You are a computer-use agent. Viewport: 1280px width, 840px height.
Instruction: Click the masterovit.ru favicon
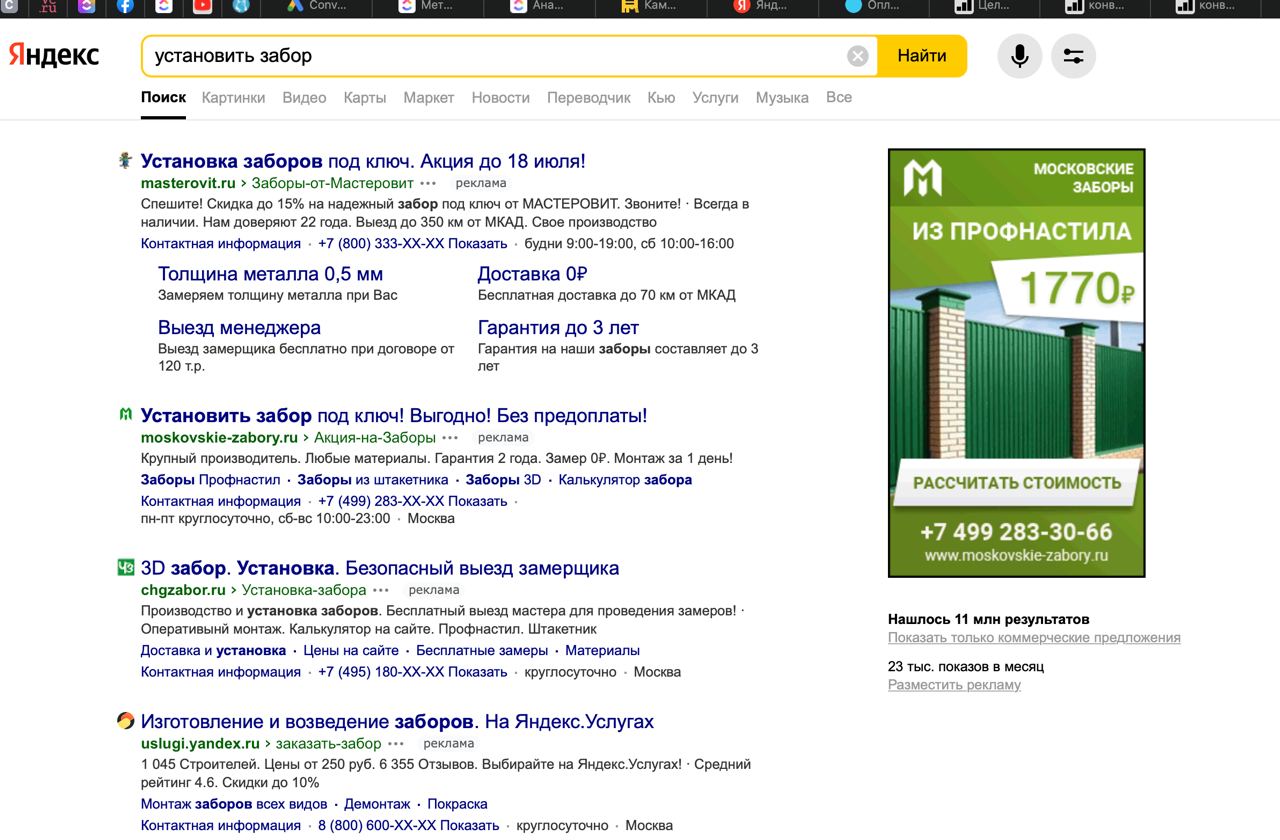coord(125,160)
